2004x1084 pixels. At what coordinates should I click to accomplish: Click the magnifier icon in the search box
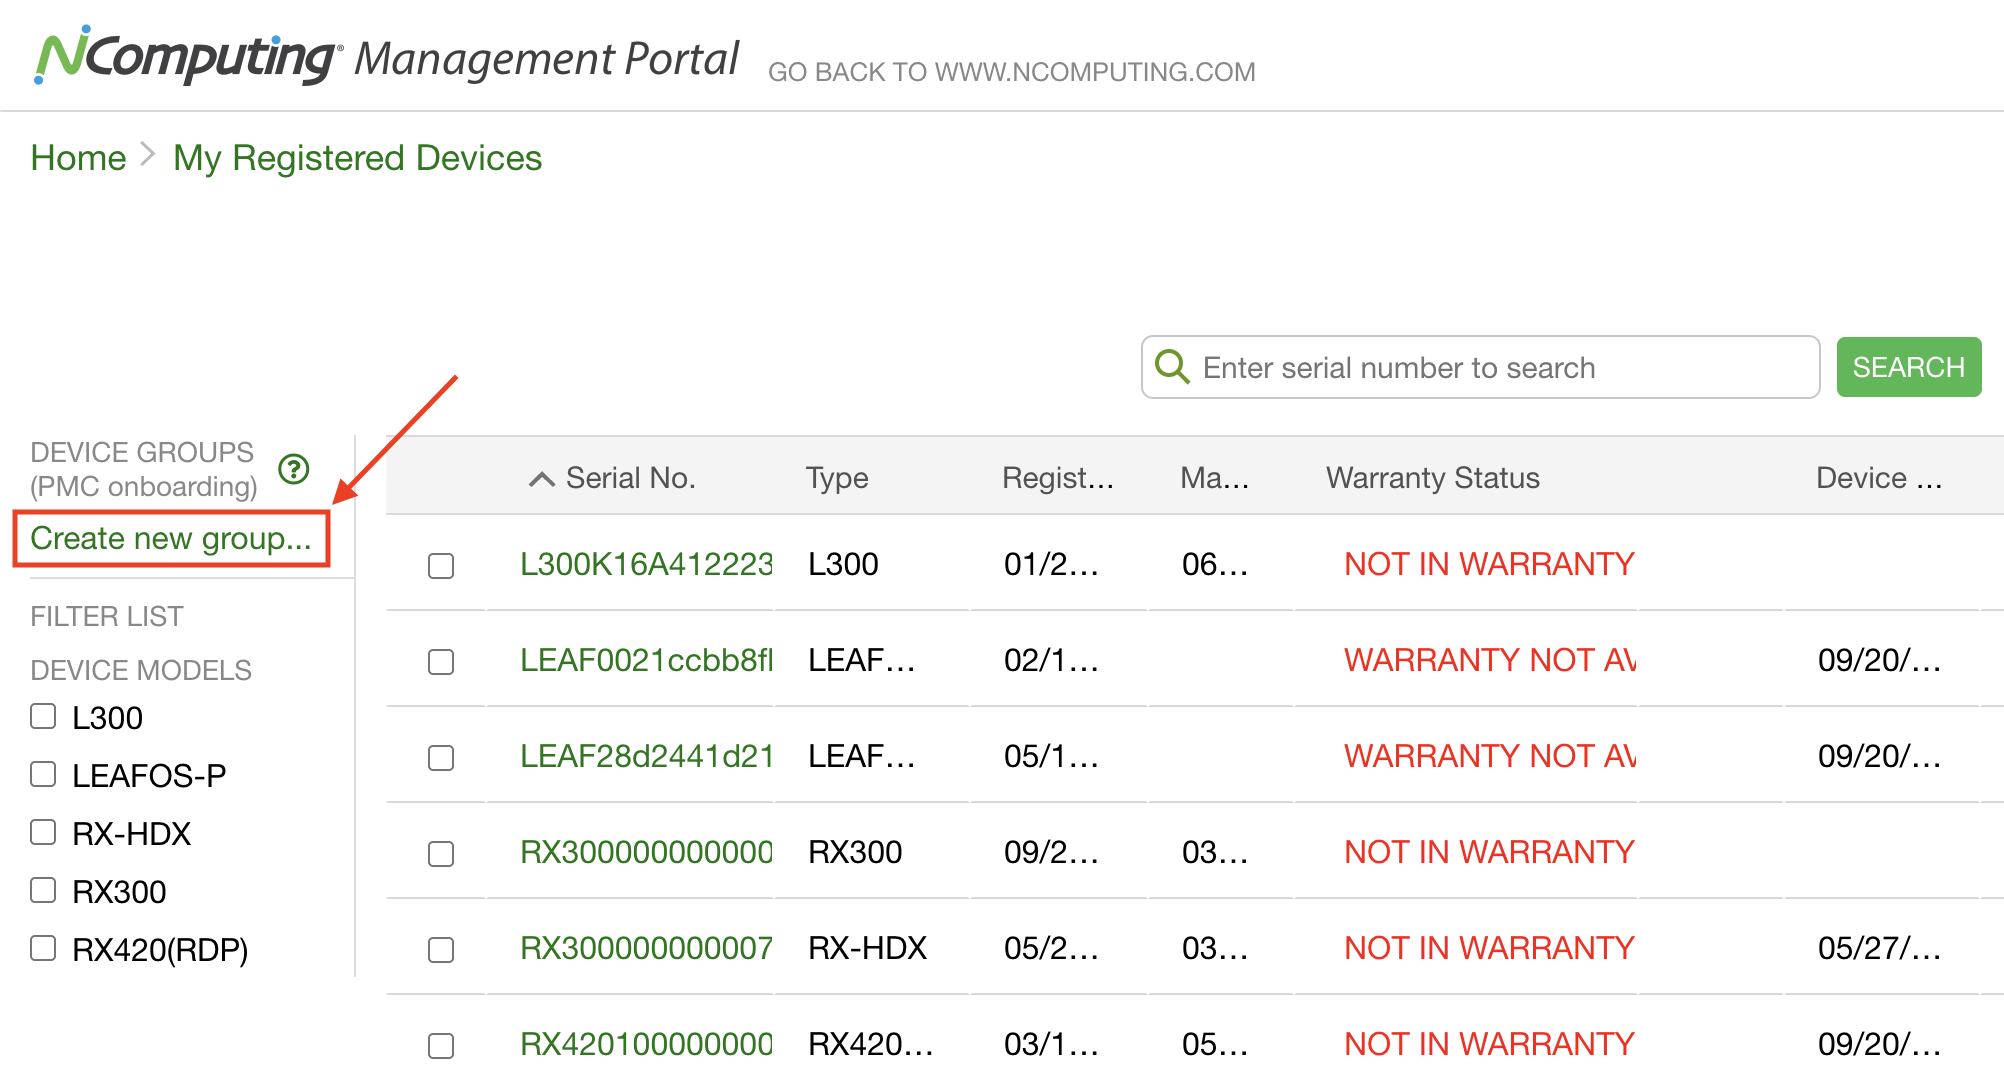[x=1172, y=367]
